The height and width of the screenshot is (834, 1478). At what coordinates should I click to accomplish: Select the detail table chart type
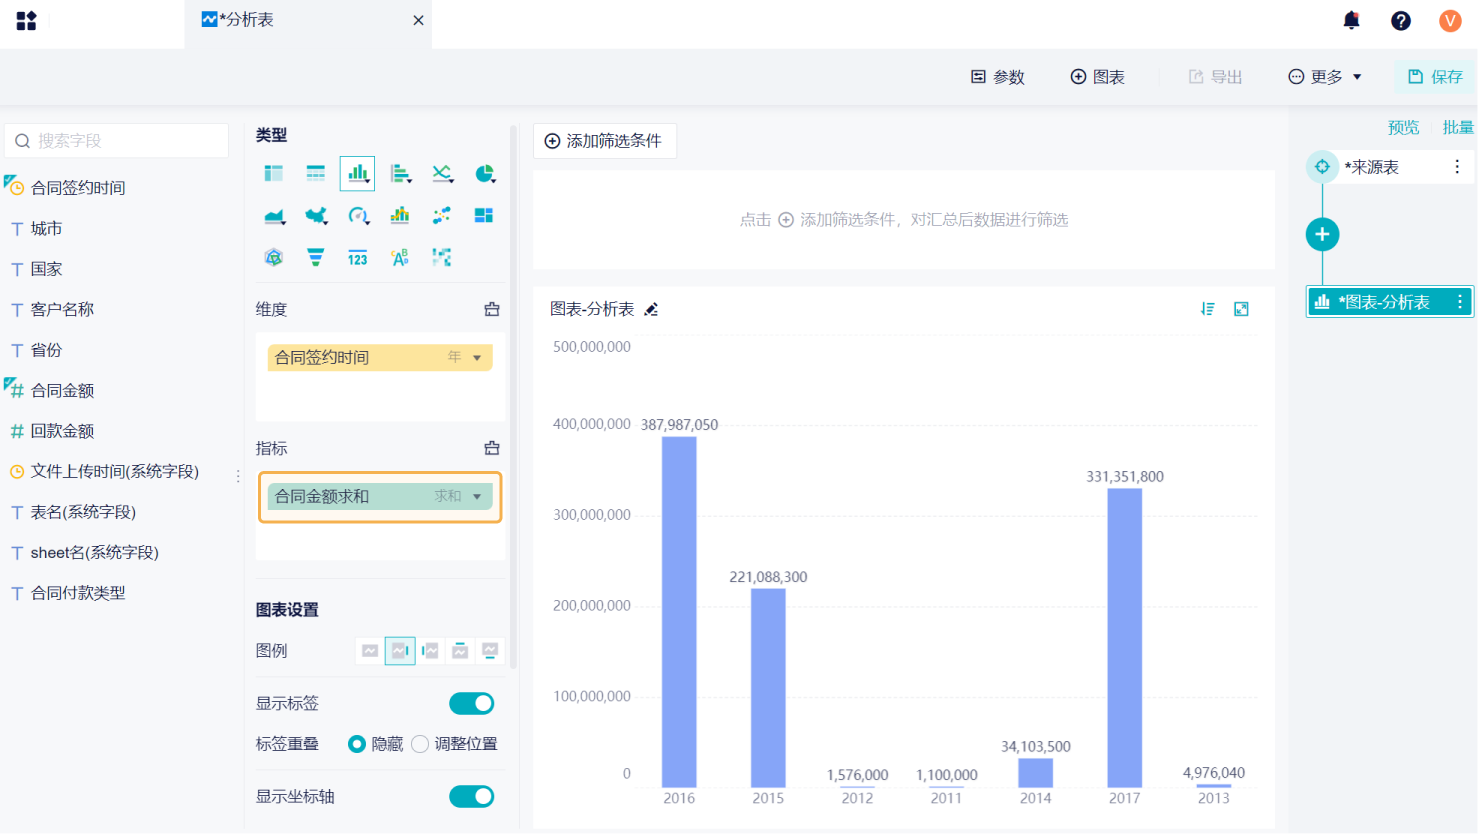tap(316, 174)
